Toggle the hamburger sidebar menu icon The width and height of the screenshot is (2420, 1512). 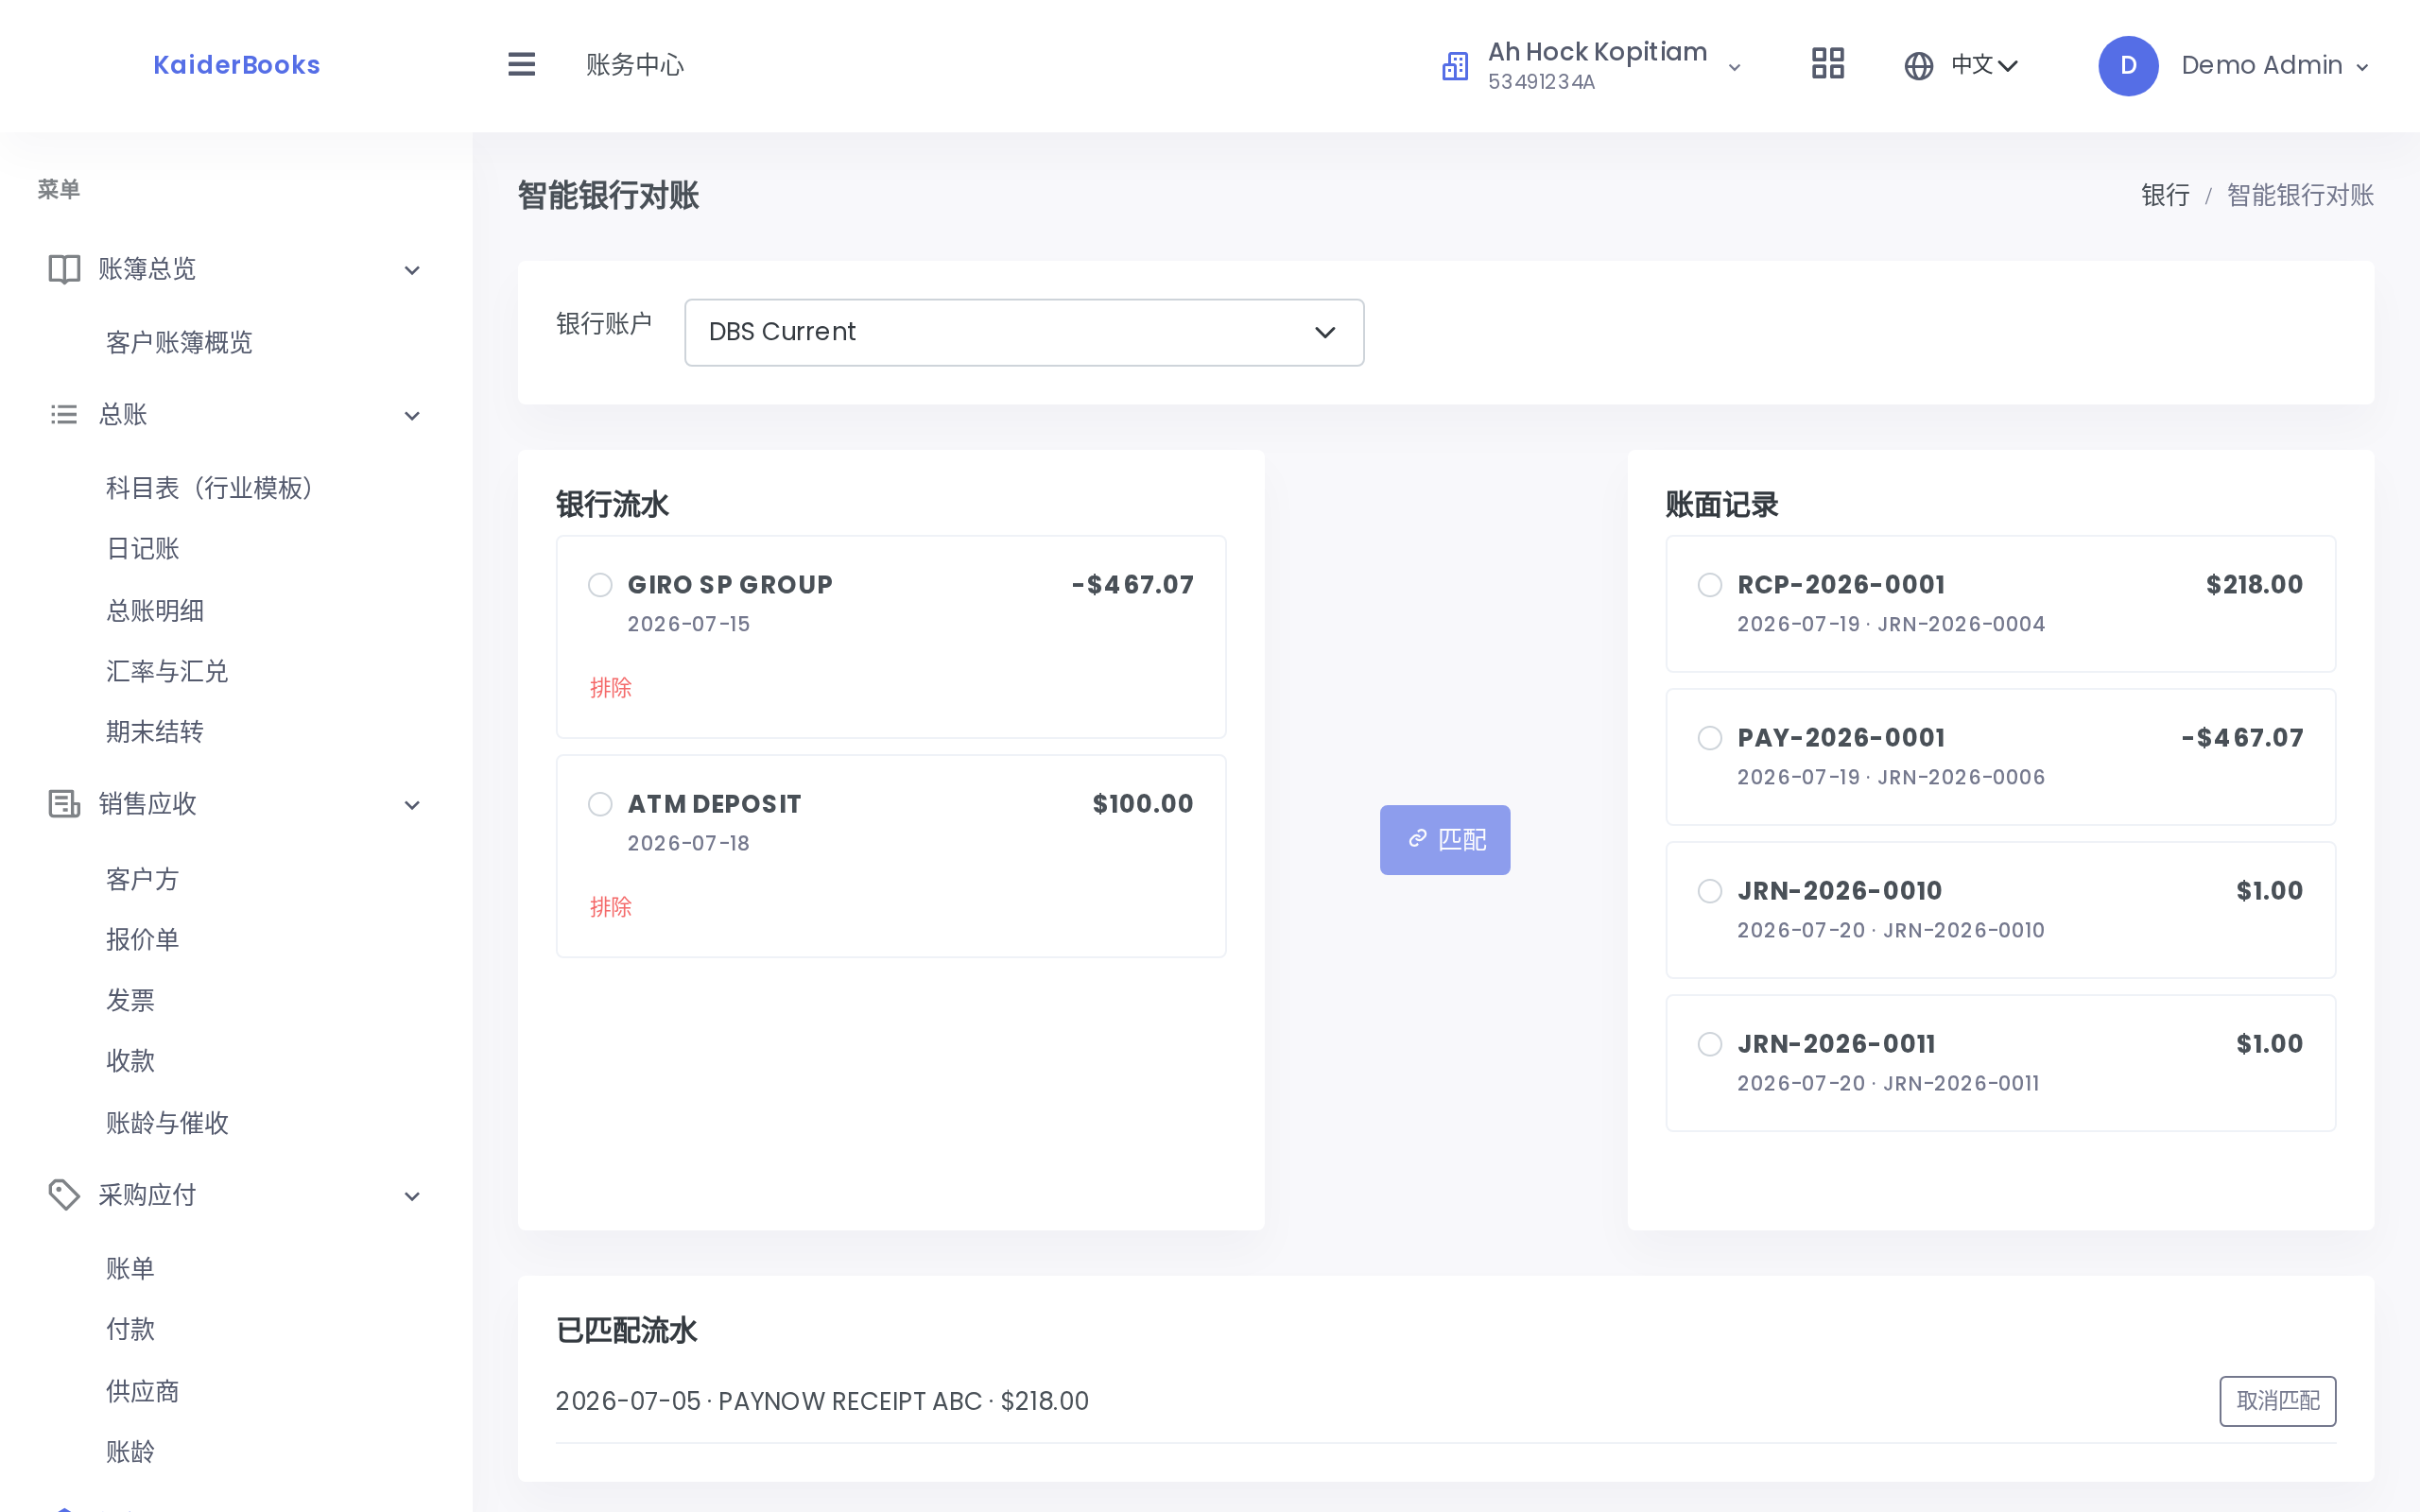[521, 65]
